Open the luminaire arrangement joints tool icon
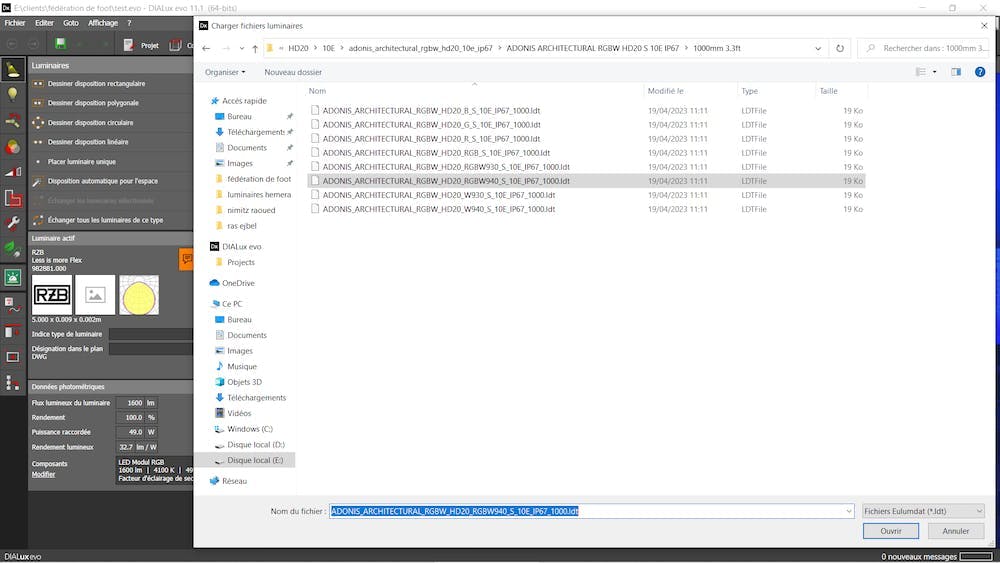 (x=13, y=121)
